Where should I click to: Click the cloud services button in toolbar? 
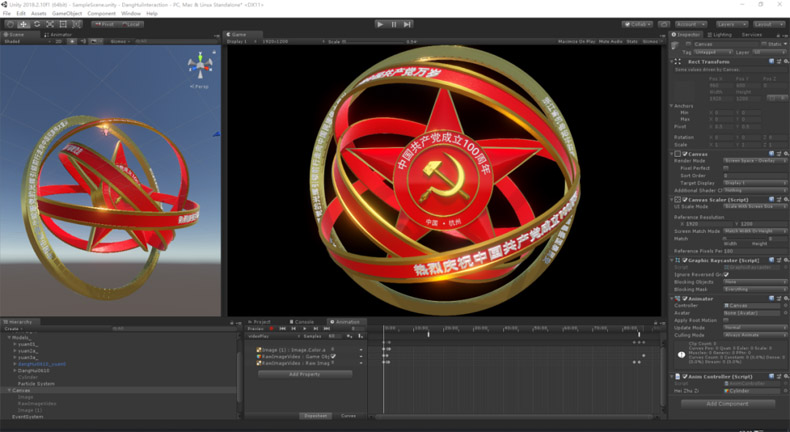coord(664,24)
